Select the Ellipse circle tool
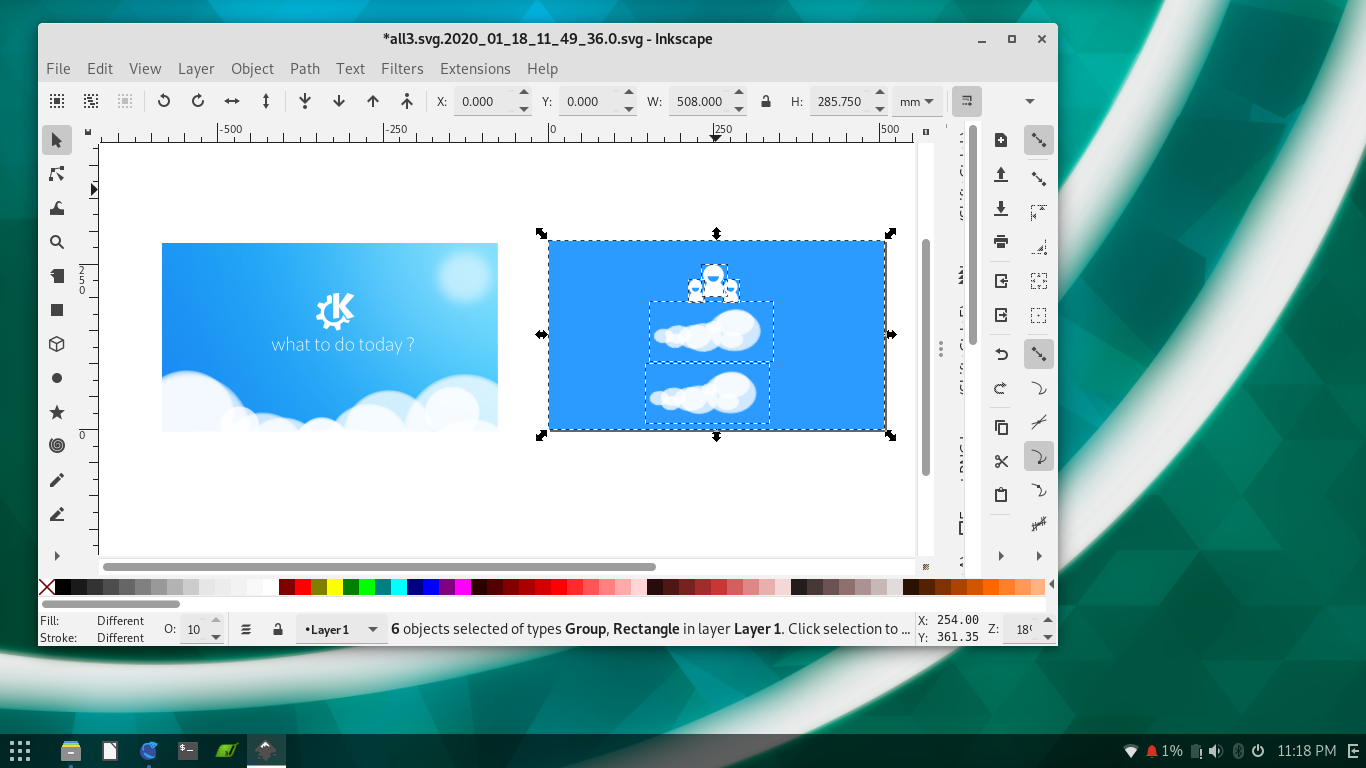1366x768 pixels. click(57, 378)
